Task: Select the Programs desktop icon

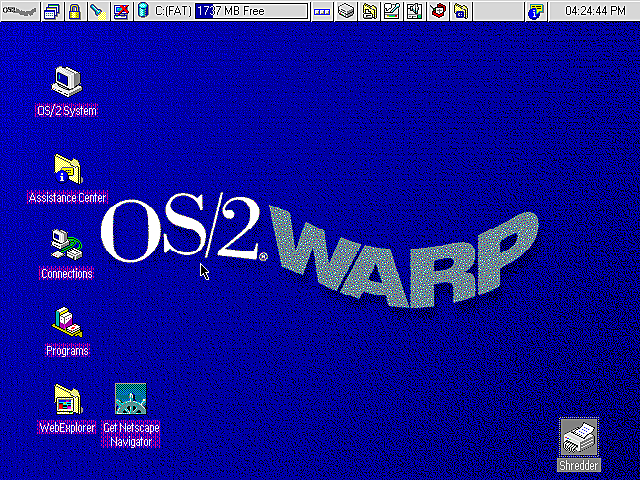Action: (x=67, y=322)
